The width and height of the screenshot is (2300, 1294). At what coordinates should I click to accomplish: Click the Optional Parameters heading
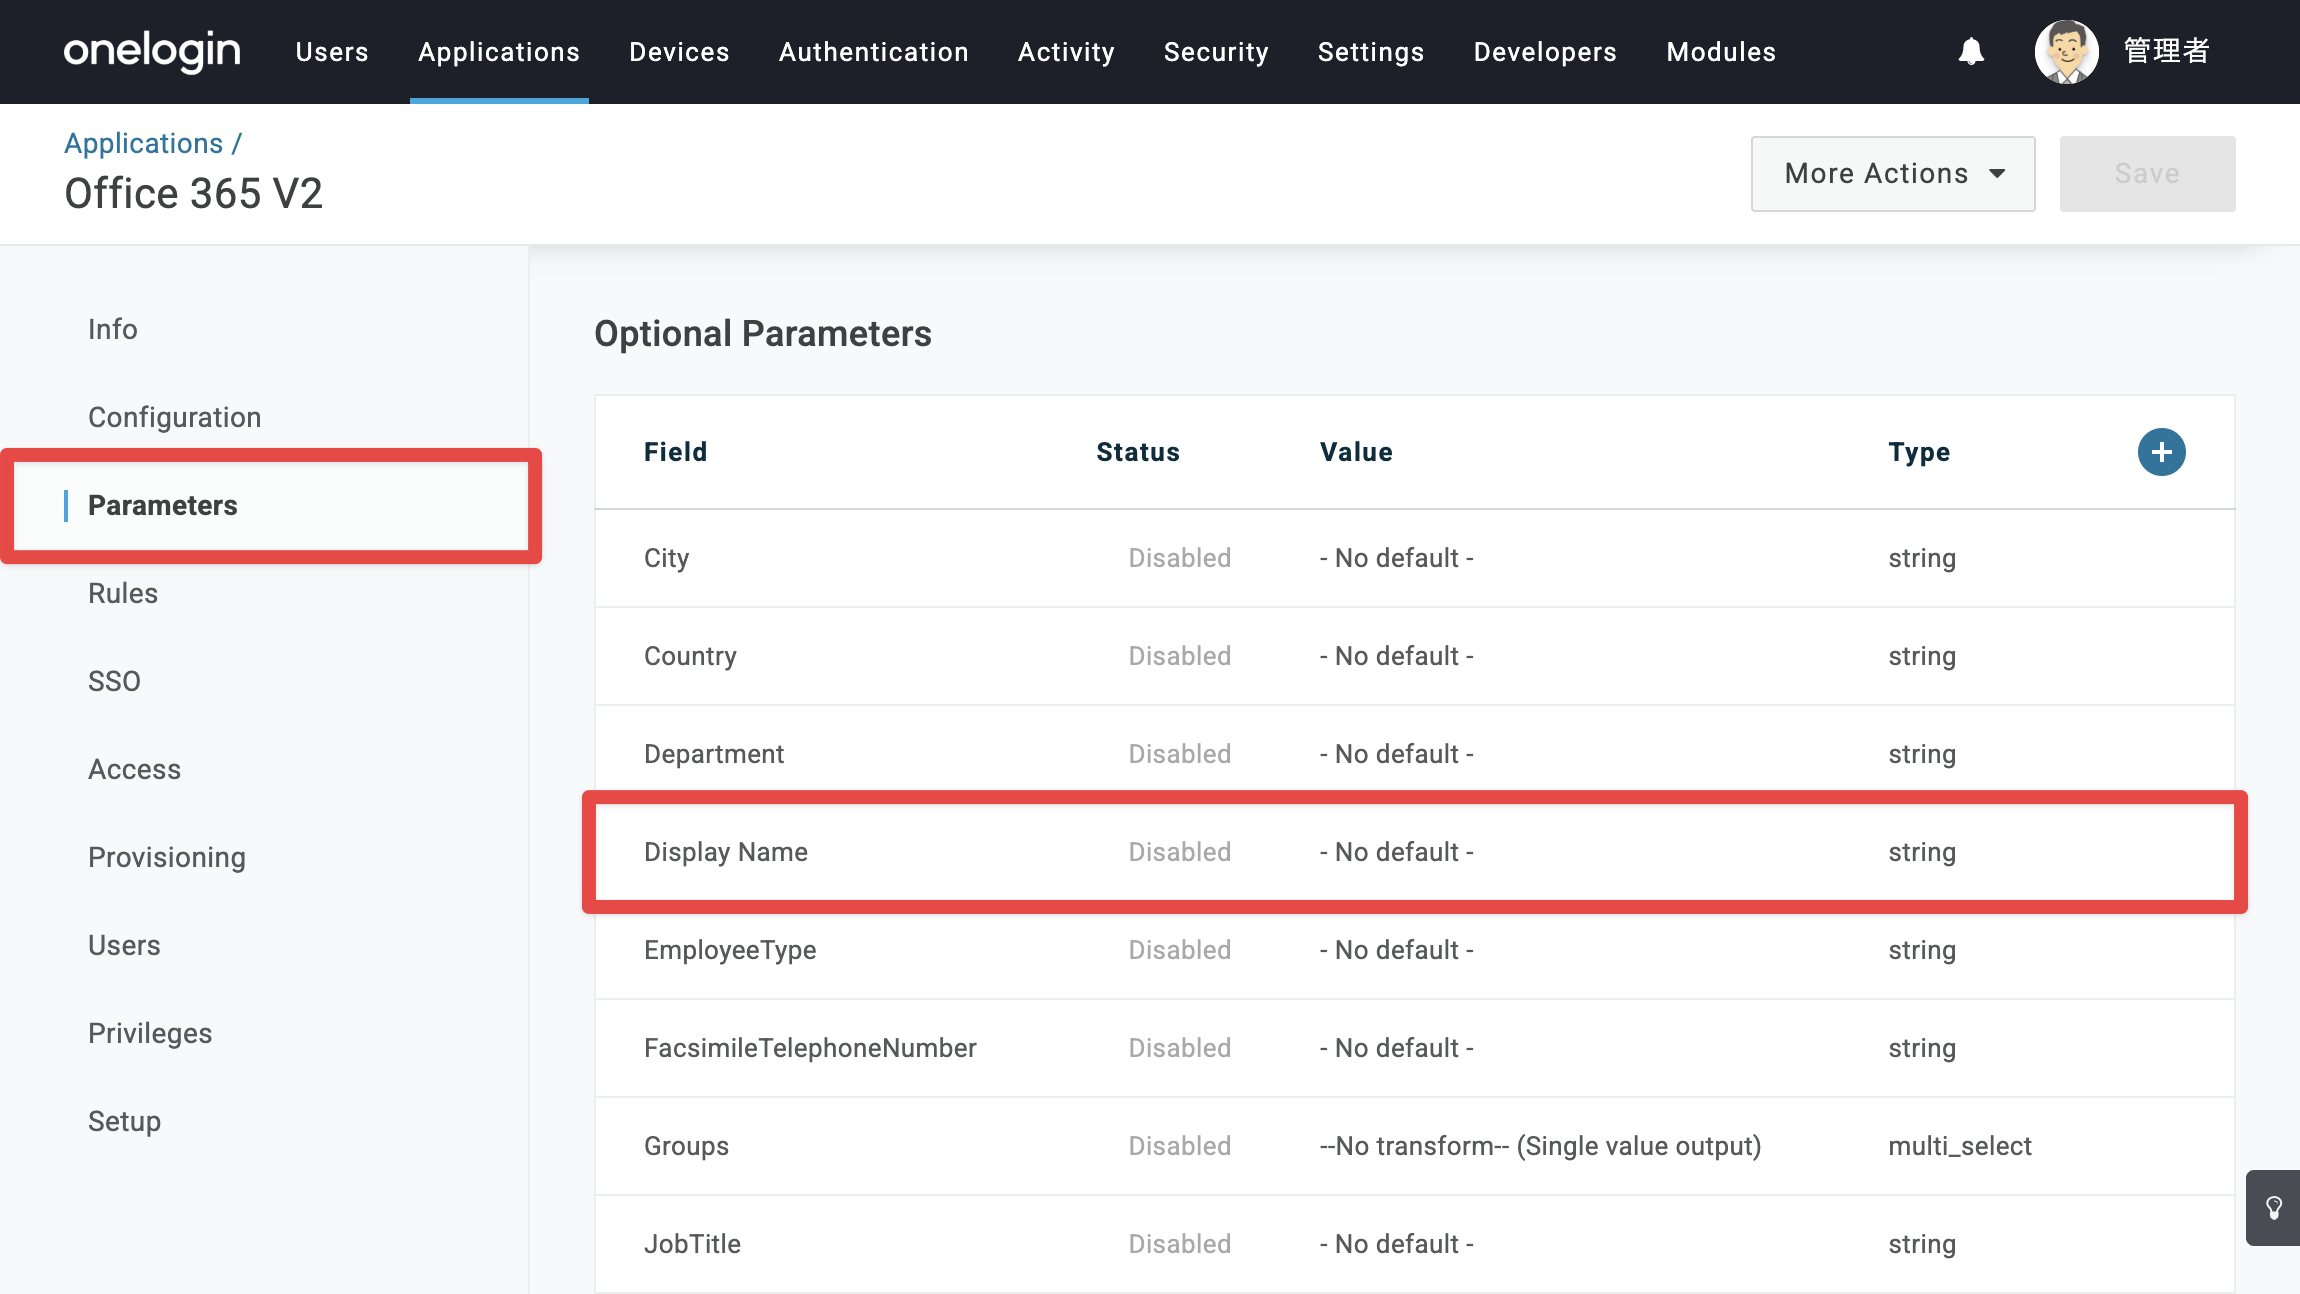pyautogui.click(x=763, y=334)
